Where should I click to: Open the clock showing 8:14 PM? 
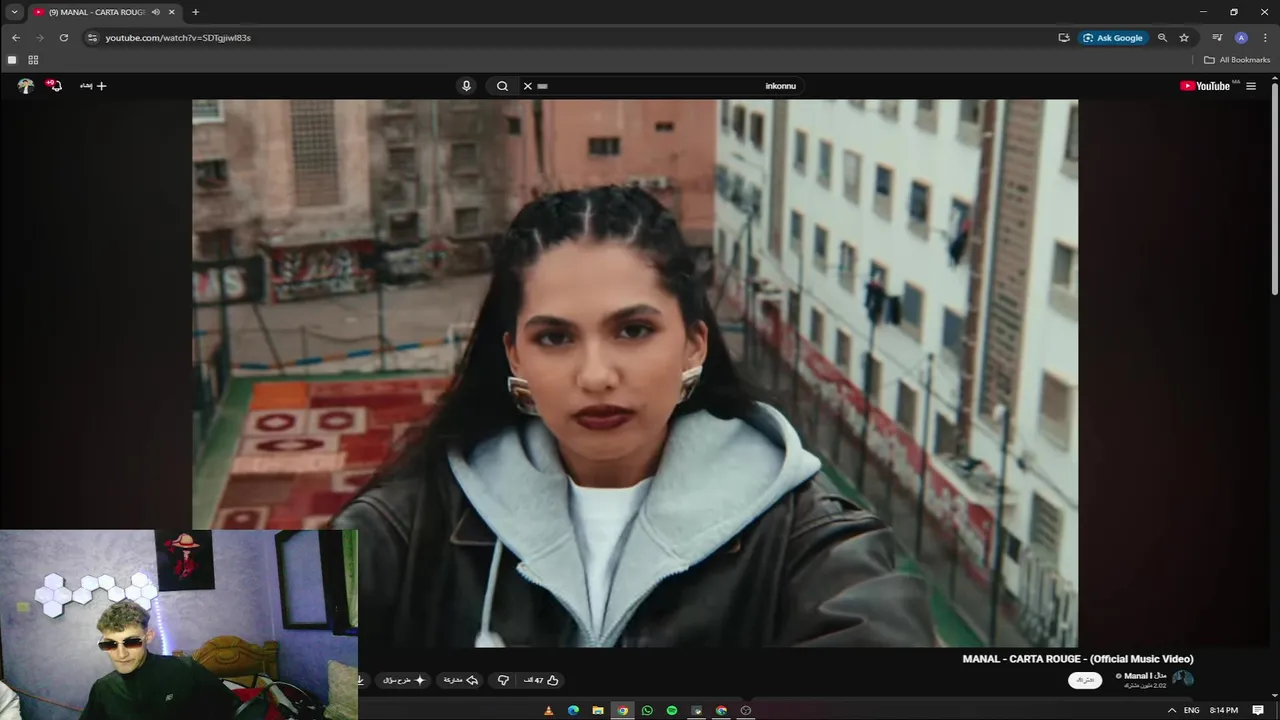tap(1224, 710)
